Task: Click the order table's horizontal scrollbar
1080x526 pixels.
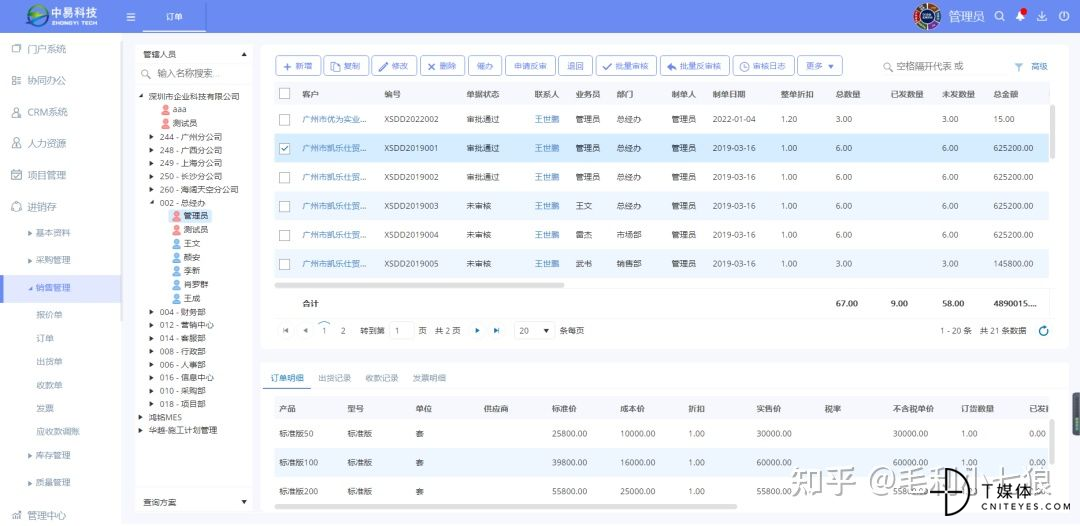Action: pyautogui.click(x=419, y=284)
